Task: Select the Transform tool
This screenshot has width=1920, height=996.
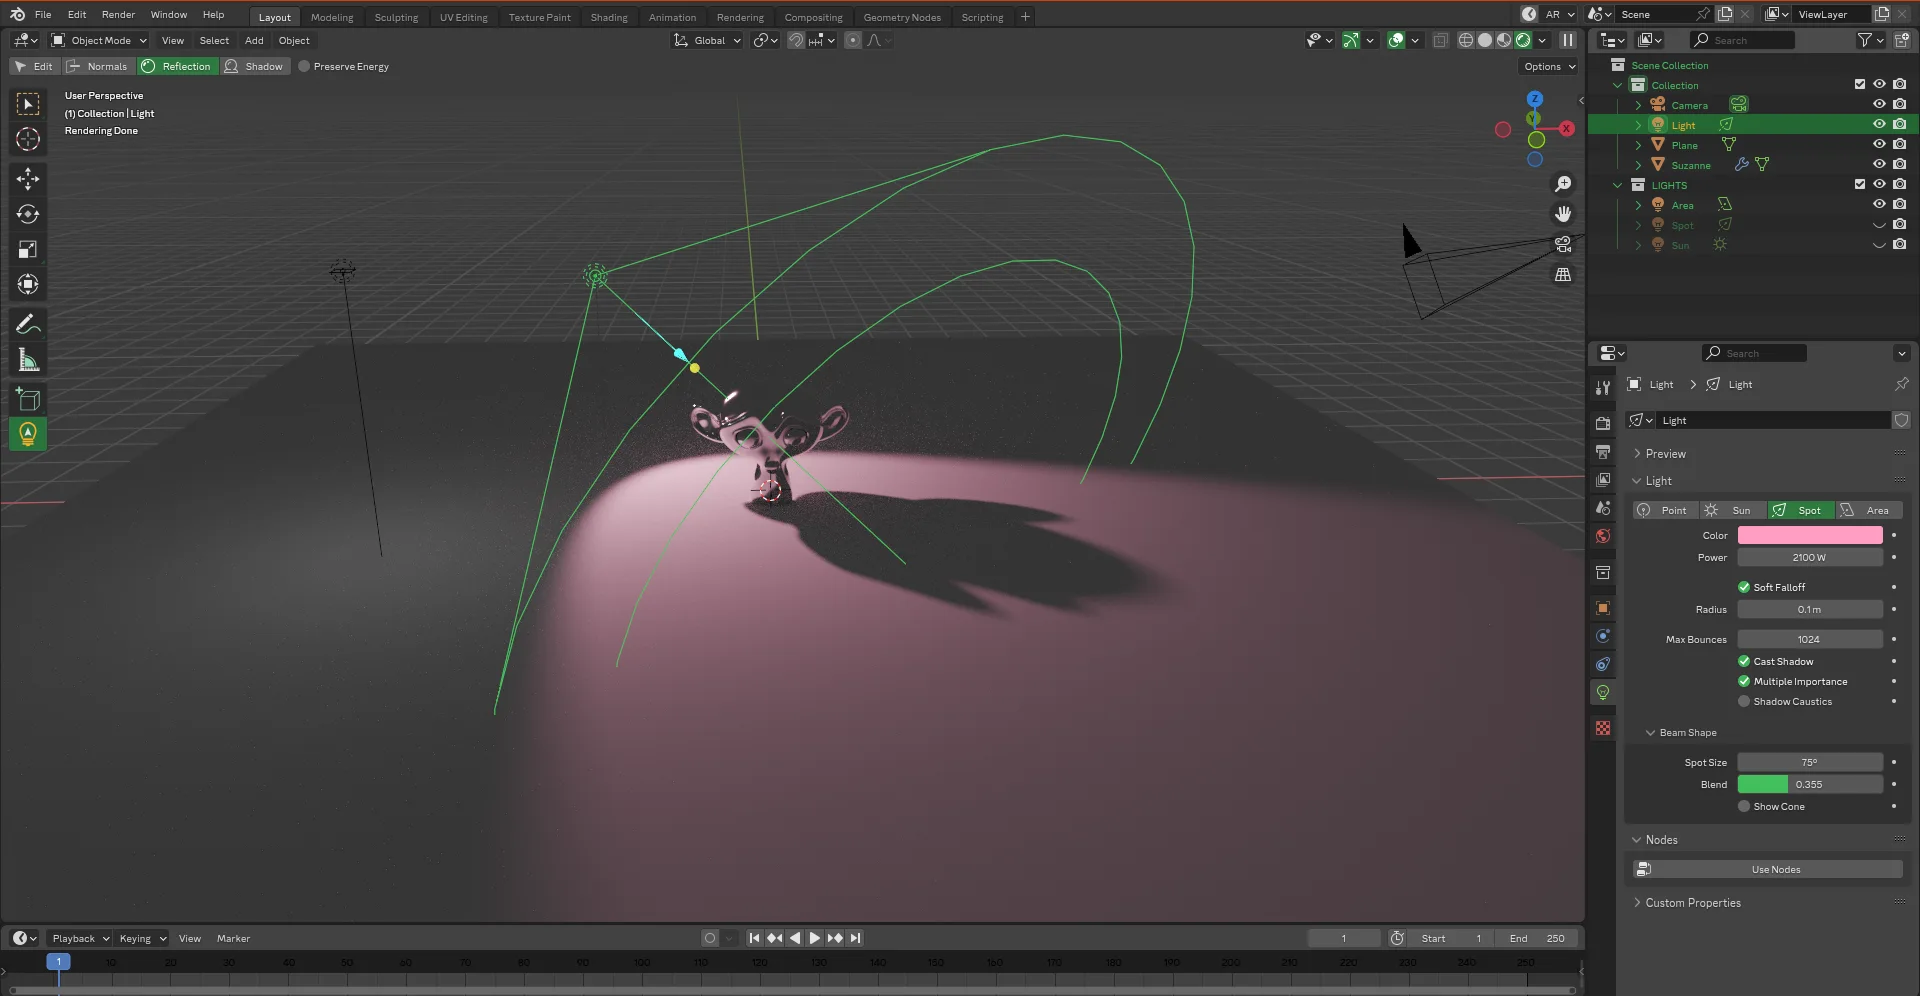Action: (x=28, y=284)
